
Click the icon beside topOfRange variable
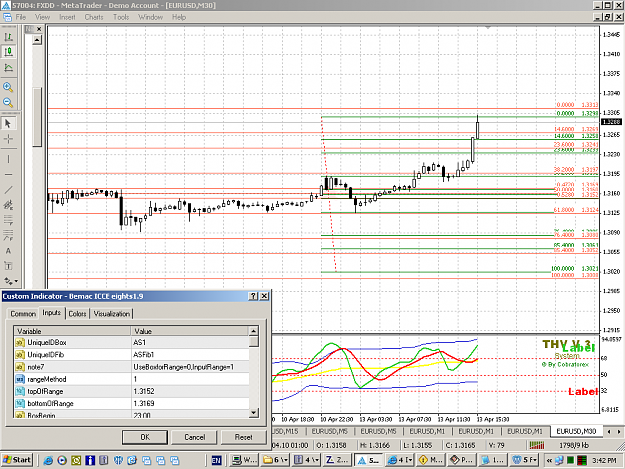[20, 391]
